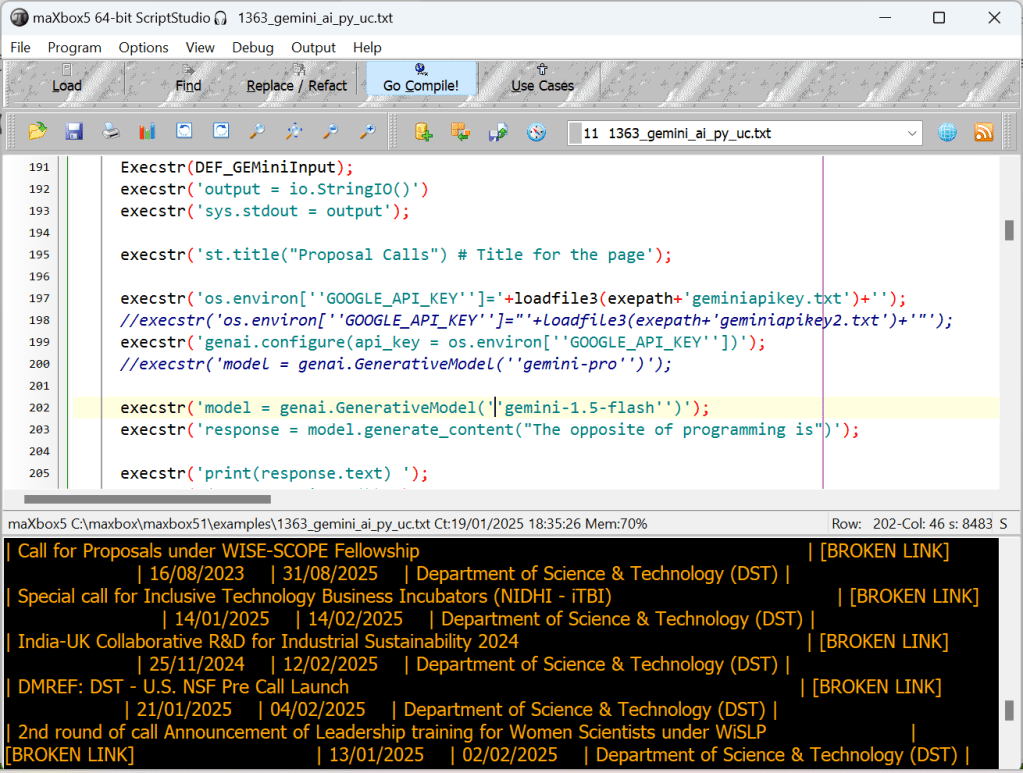Screen dimensions: 1023x773
Task: Click the bar chart icon in toolbar
Action: pos(147,132)
